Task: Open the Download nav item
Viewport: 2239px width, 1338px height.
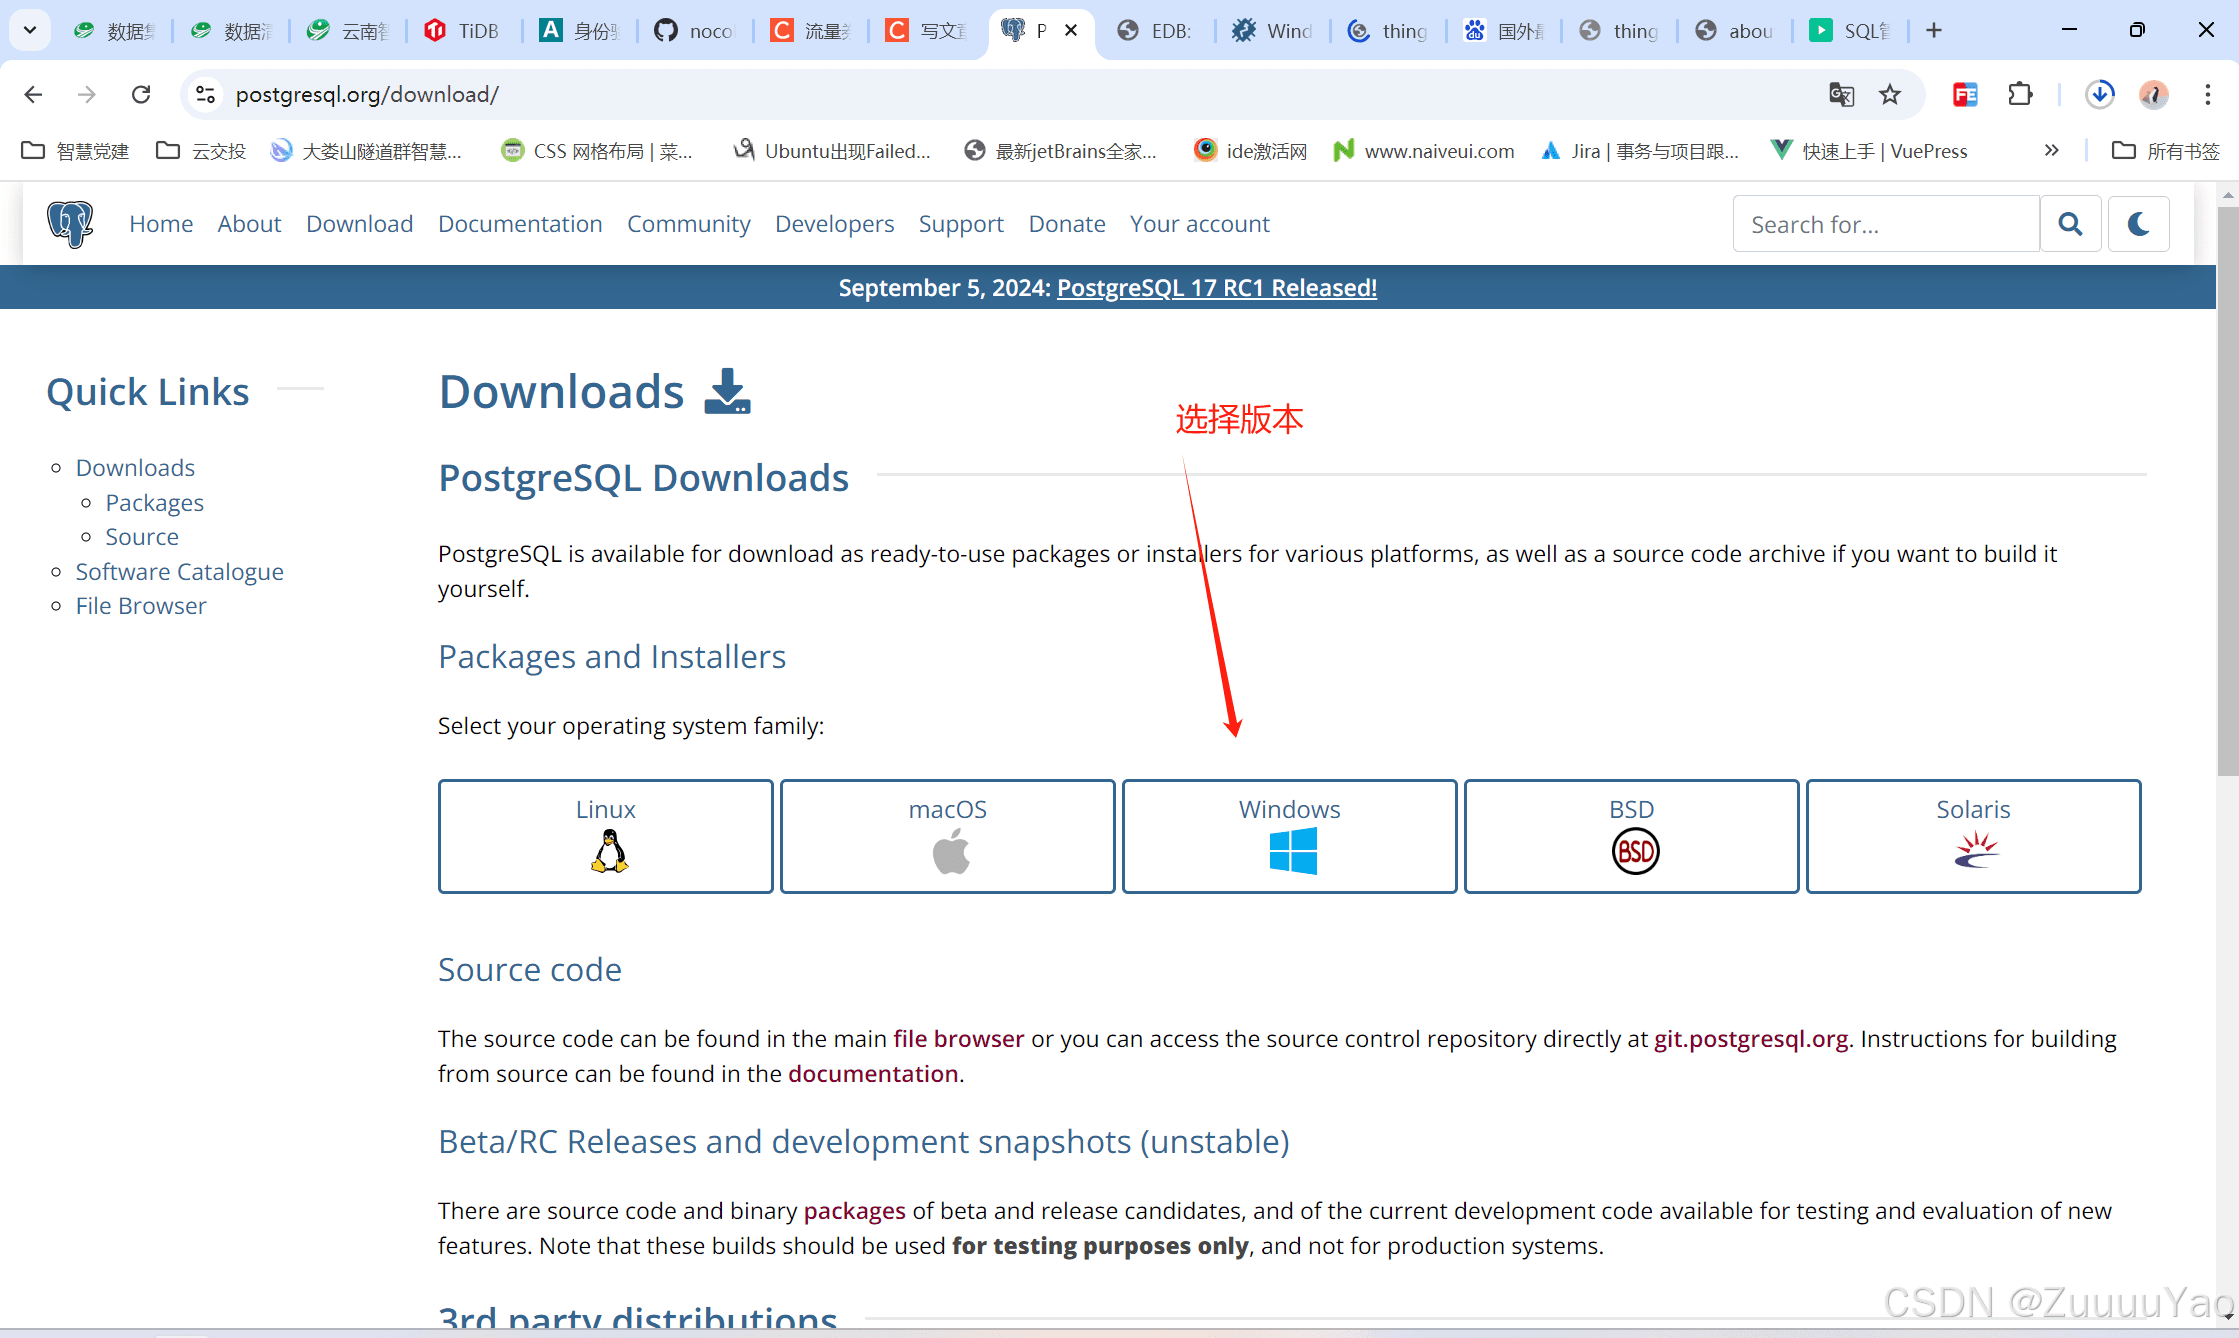Action: click(360, 224)
